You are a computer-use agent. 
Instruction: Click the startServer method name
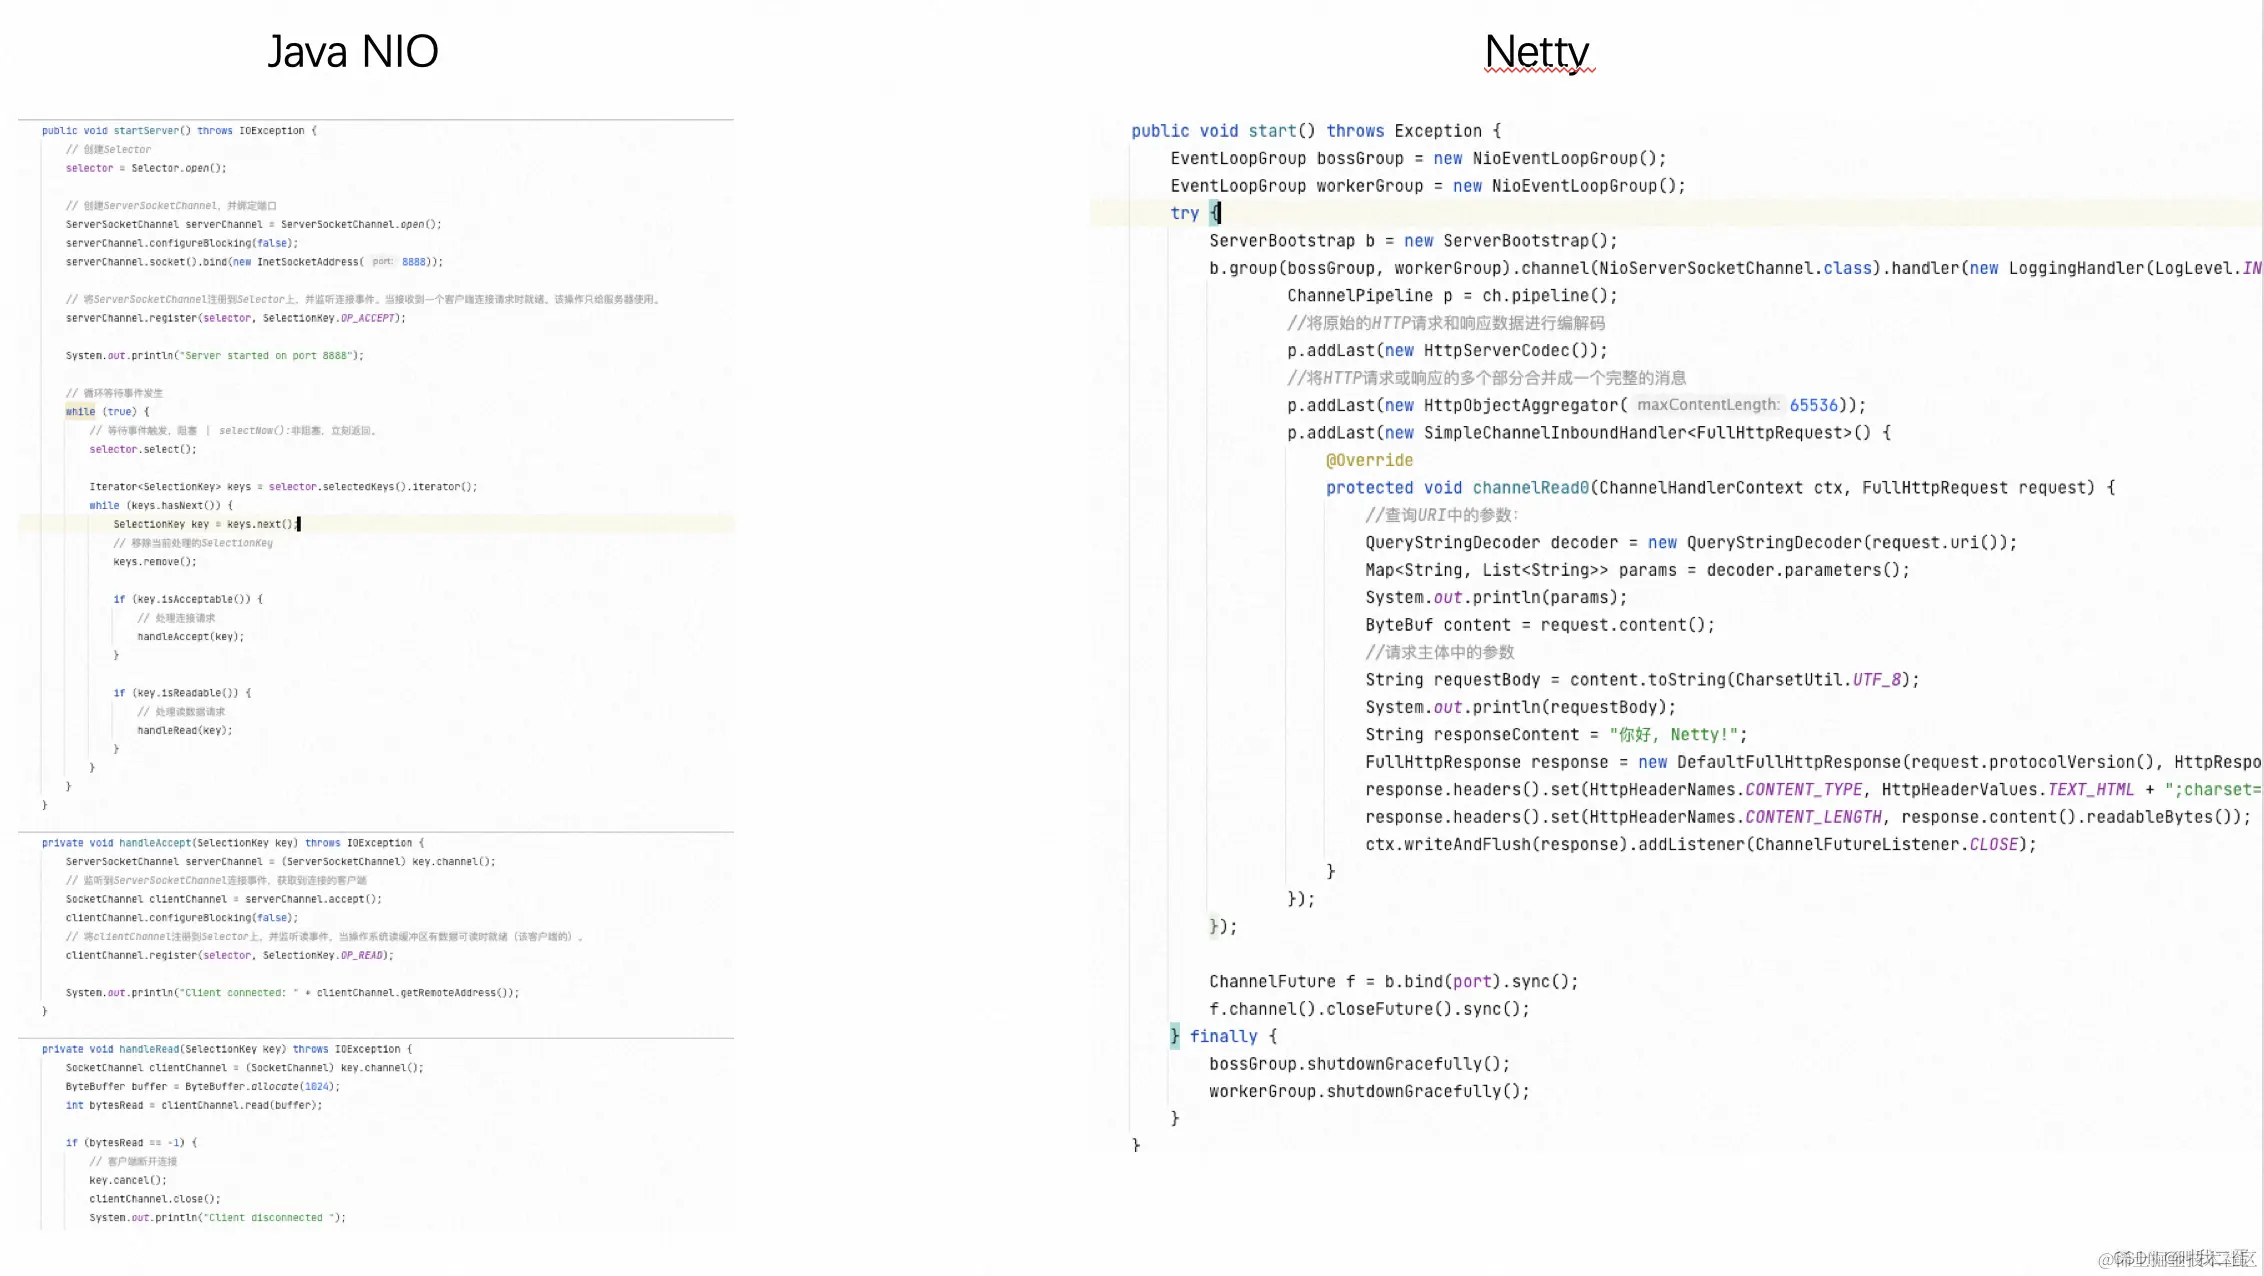pos(146,131)
